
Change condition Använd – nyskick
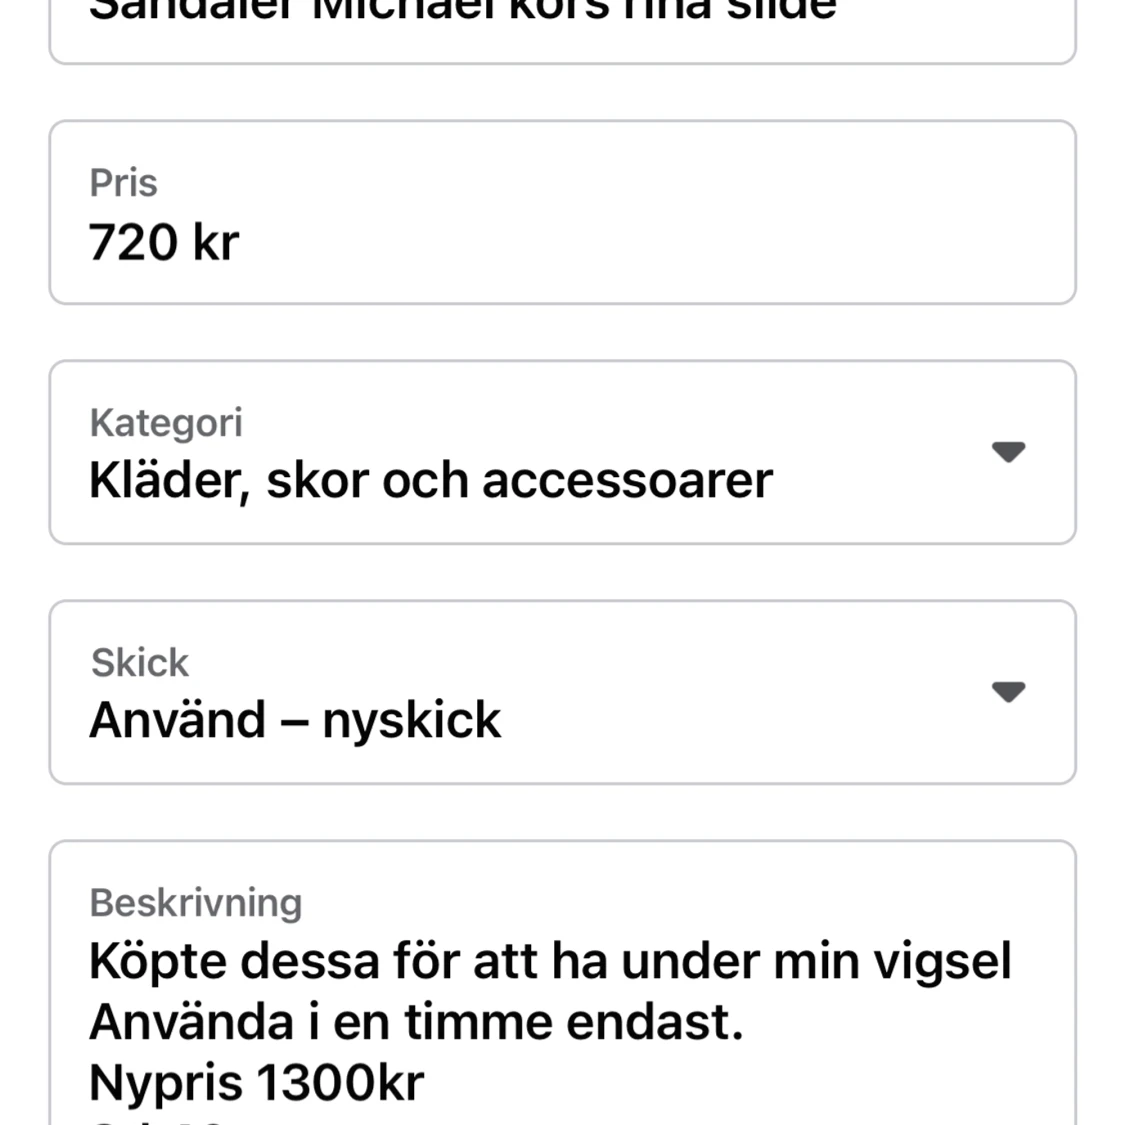click(295, 718)
